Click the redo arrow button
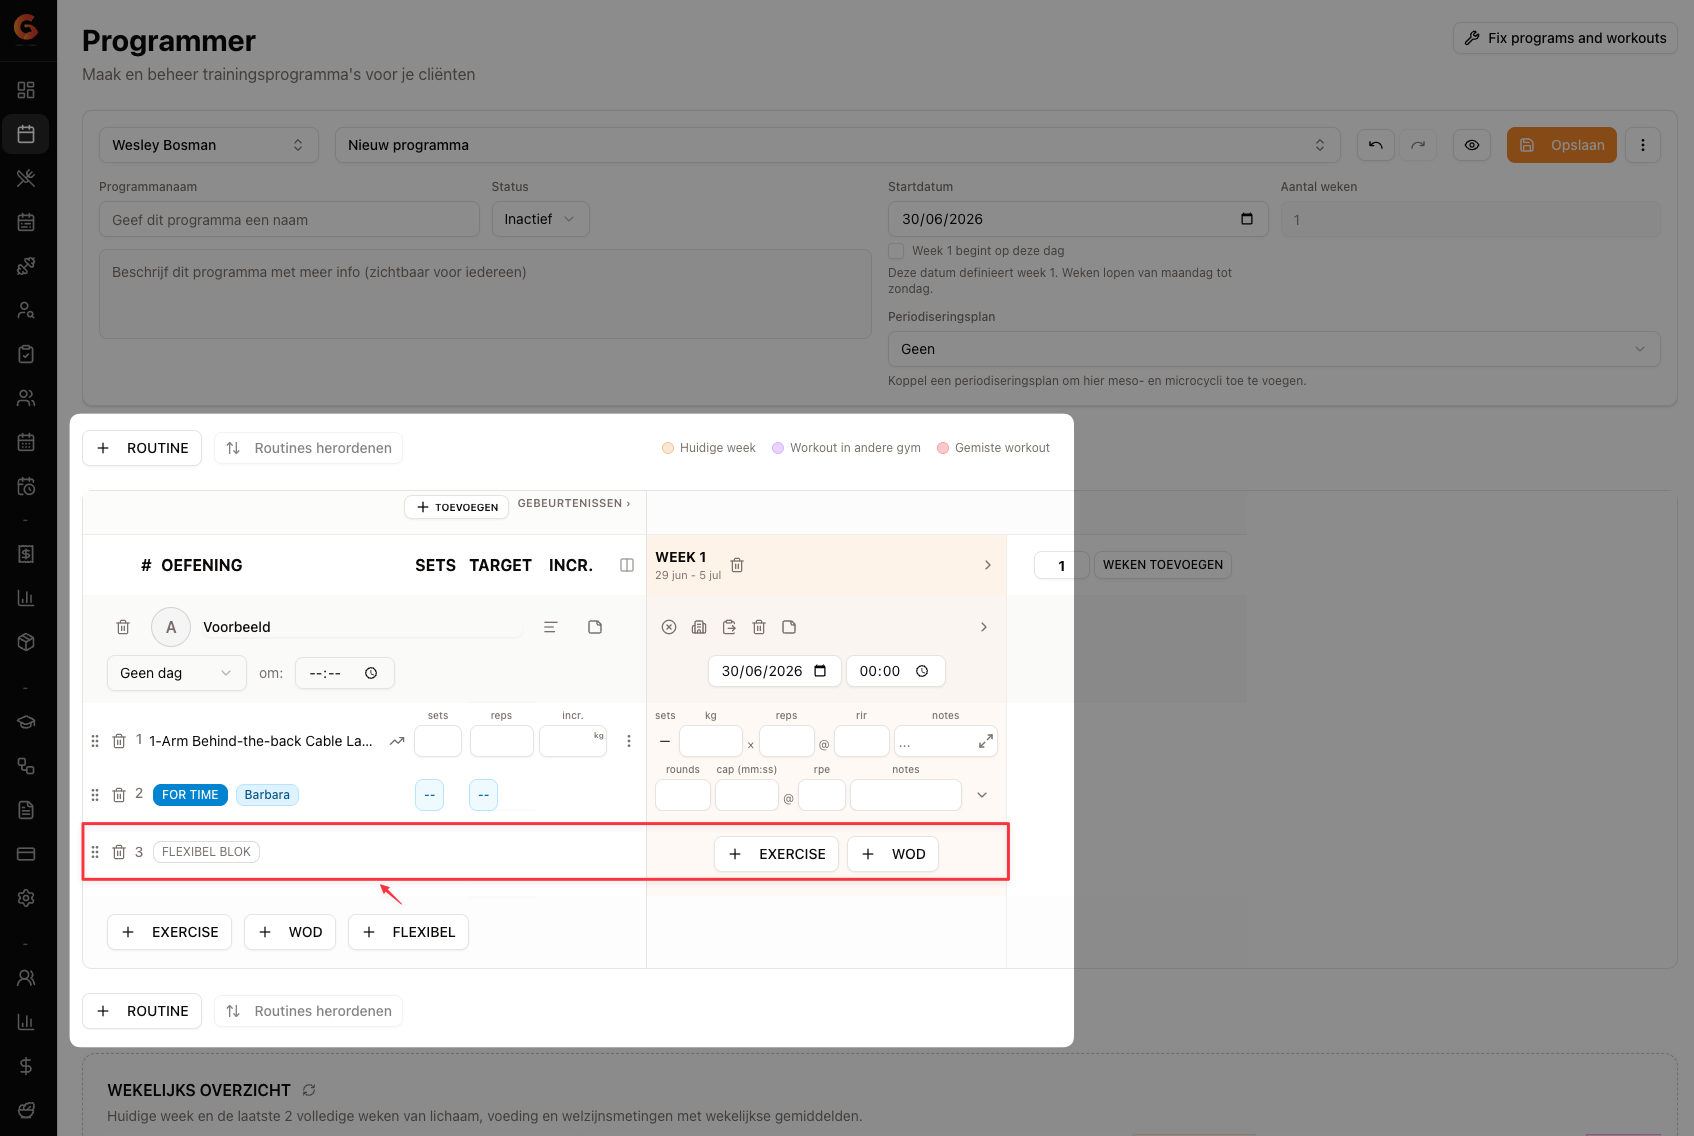This screenshot has height=1136, width=1694. pos(1418,145)
